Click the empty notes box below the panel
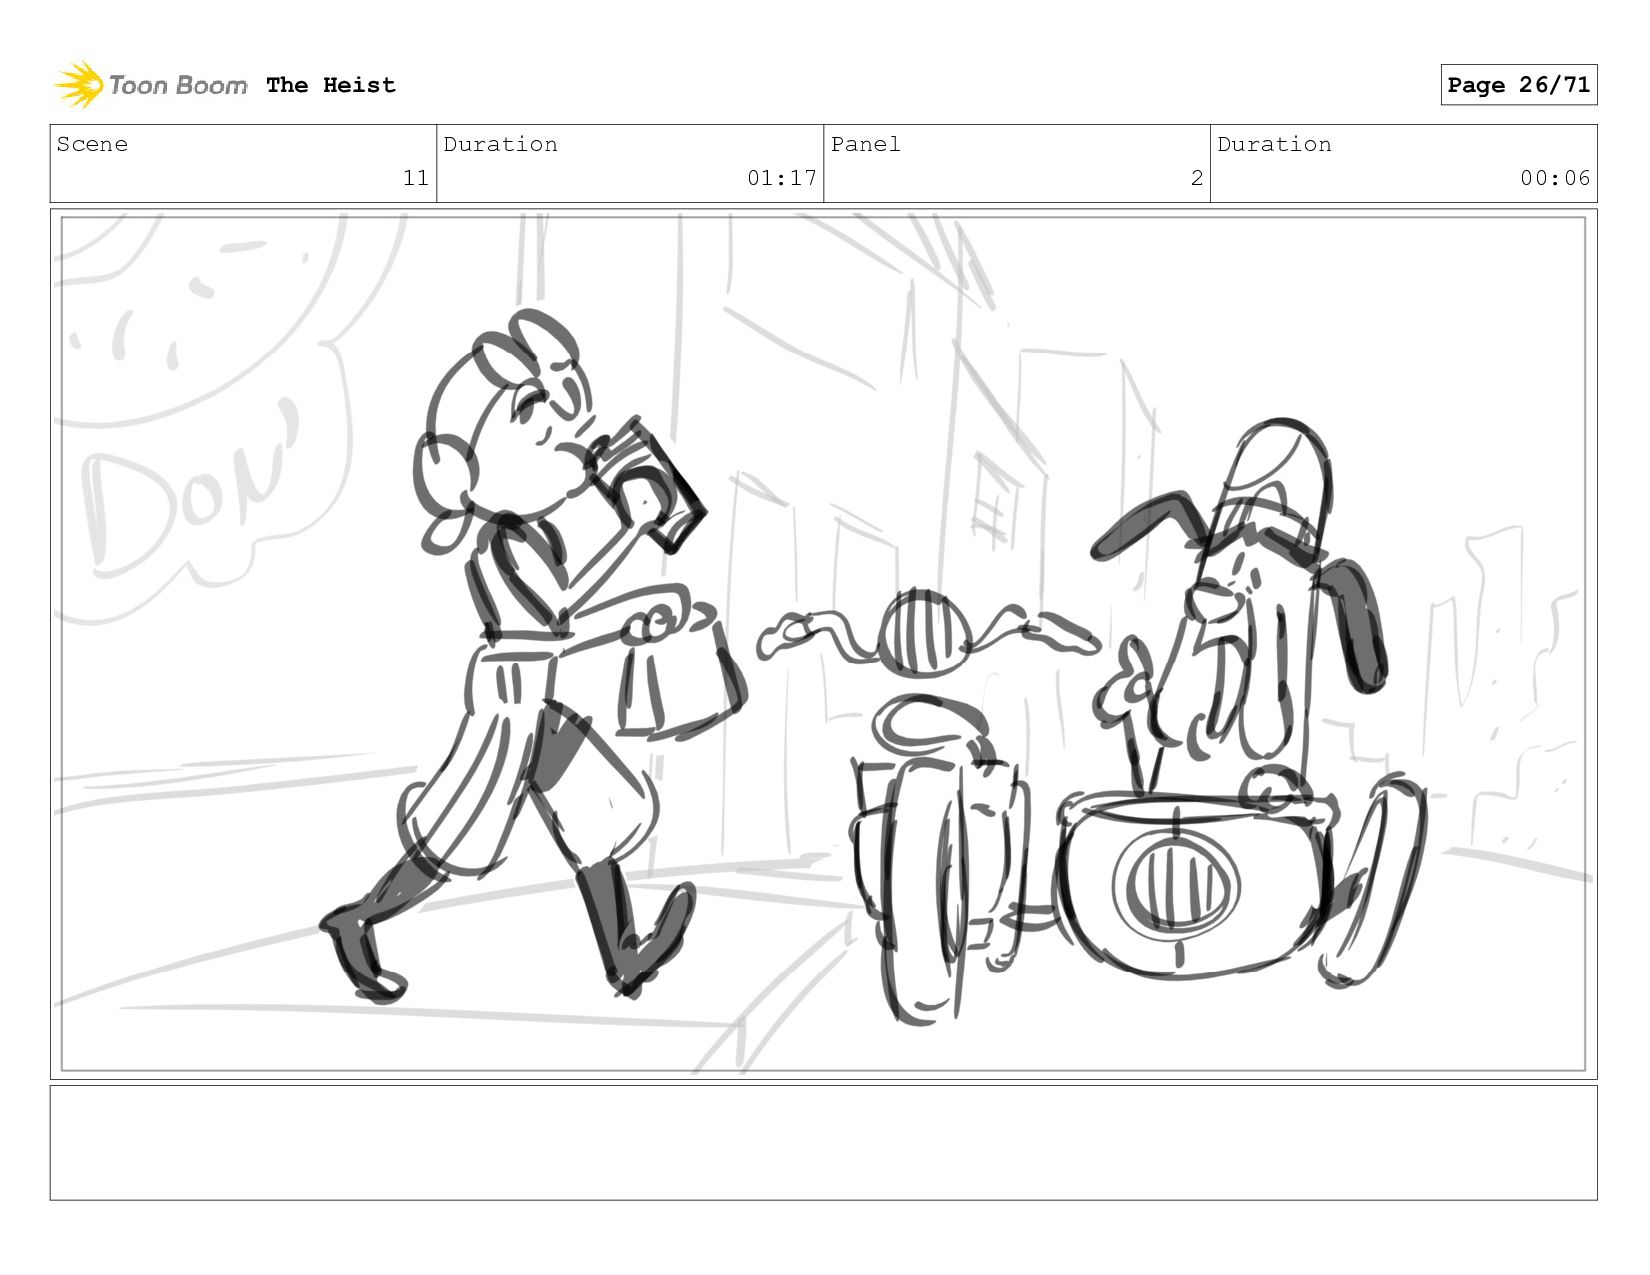Image resolution: width=1650 pixels, height=1275 pixels. (x=823, y=1143)
